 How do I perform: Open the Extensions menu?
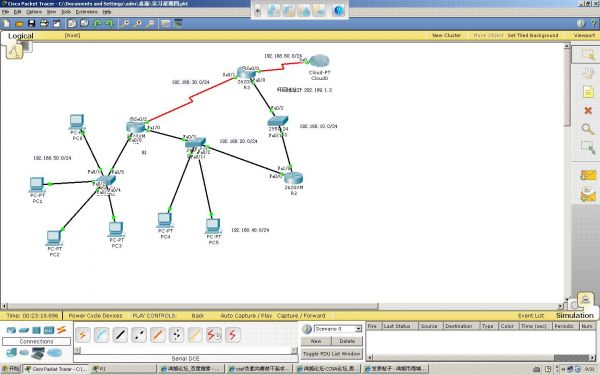[x=86, y=12]
